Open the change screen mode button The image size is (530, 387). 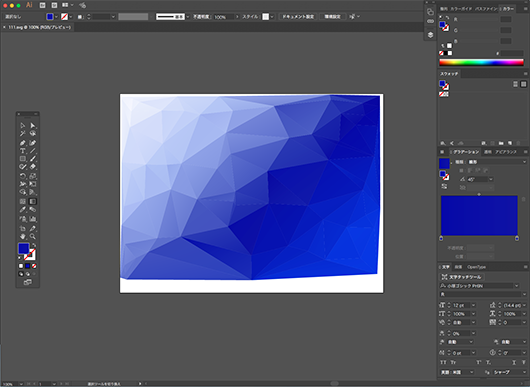coord(28,282)
